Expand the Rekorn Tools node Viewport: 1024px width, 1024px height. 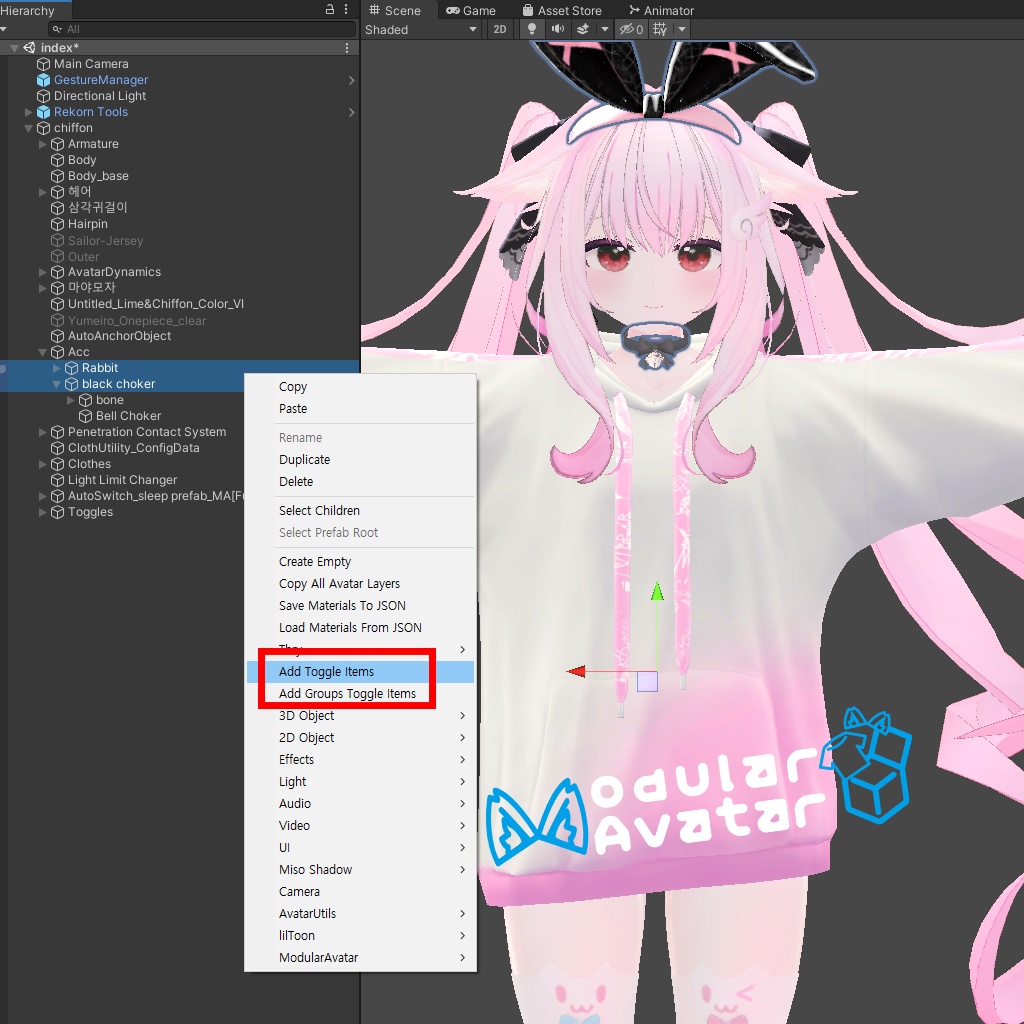click(x=28, y=112)
